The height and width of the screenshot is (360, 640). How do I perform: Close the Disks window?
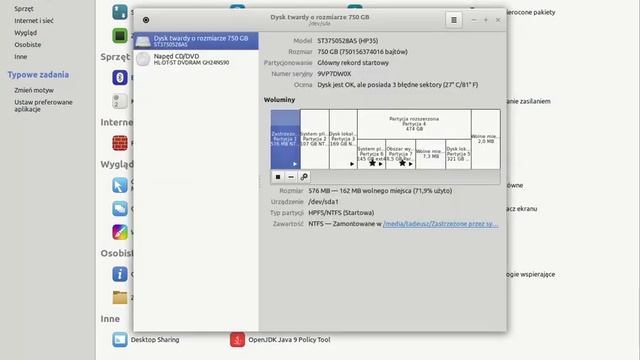498,20
